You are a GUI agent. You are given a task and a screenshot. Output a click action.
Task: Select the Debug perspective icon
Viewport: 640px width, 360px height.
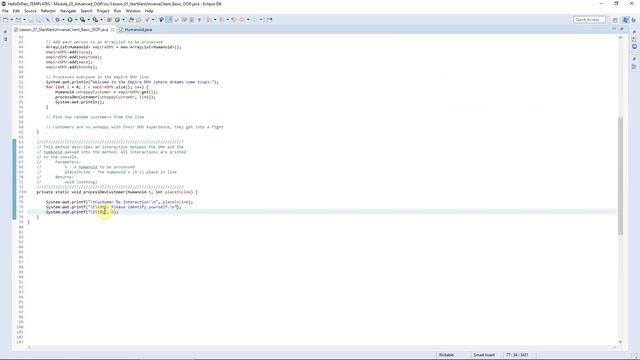click(633, 20)
